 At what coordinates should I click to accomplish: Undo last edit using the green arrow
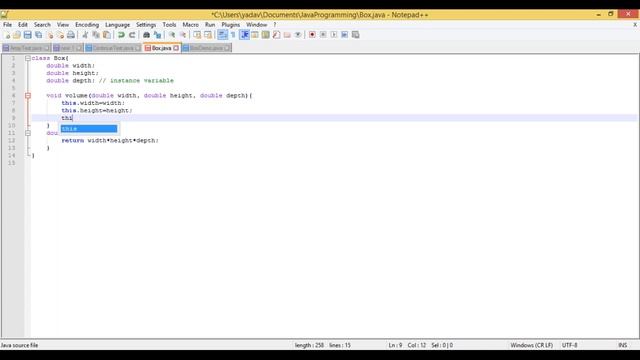(x=121, y=35)
